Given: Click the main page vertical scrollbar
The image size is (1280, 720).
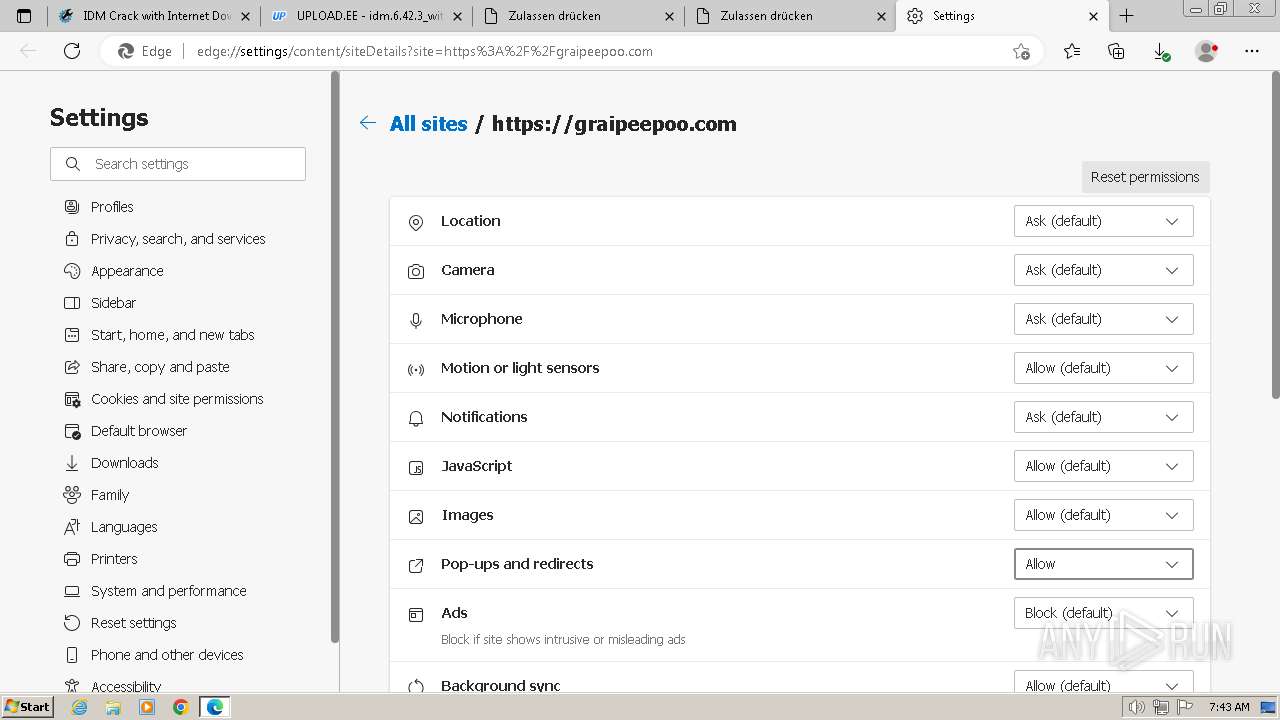Looking at the screenshot, I should (1274, 235).
